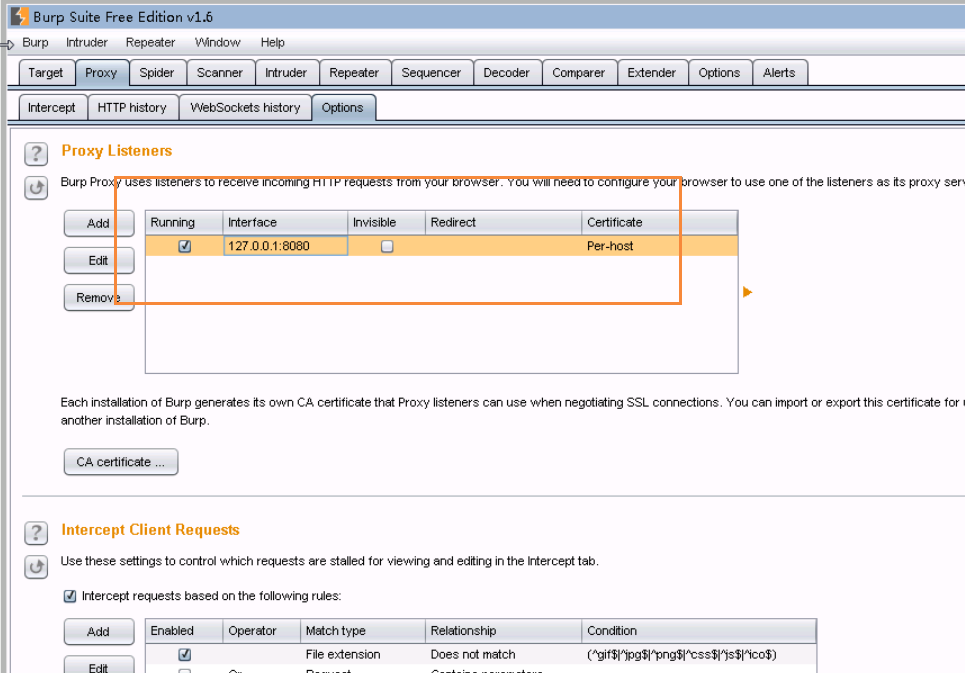Image resolution: width=965 pixels, height=673 pixels.
Task: Toggle Invisible checkbox for 127.0.0.1:8080 listener
Action: point(387,246)
